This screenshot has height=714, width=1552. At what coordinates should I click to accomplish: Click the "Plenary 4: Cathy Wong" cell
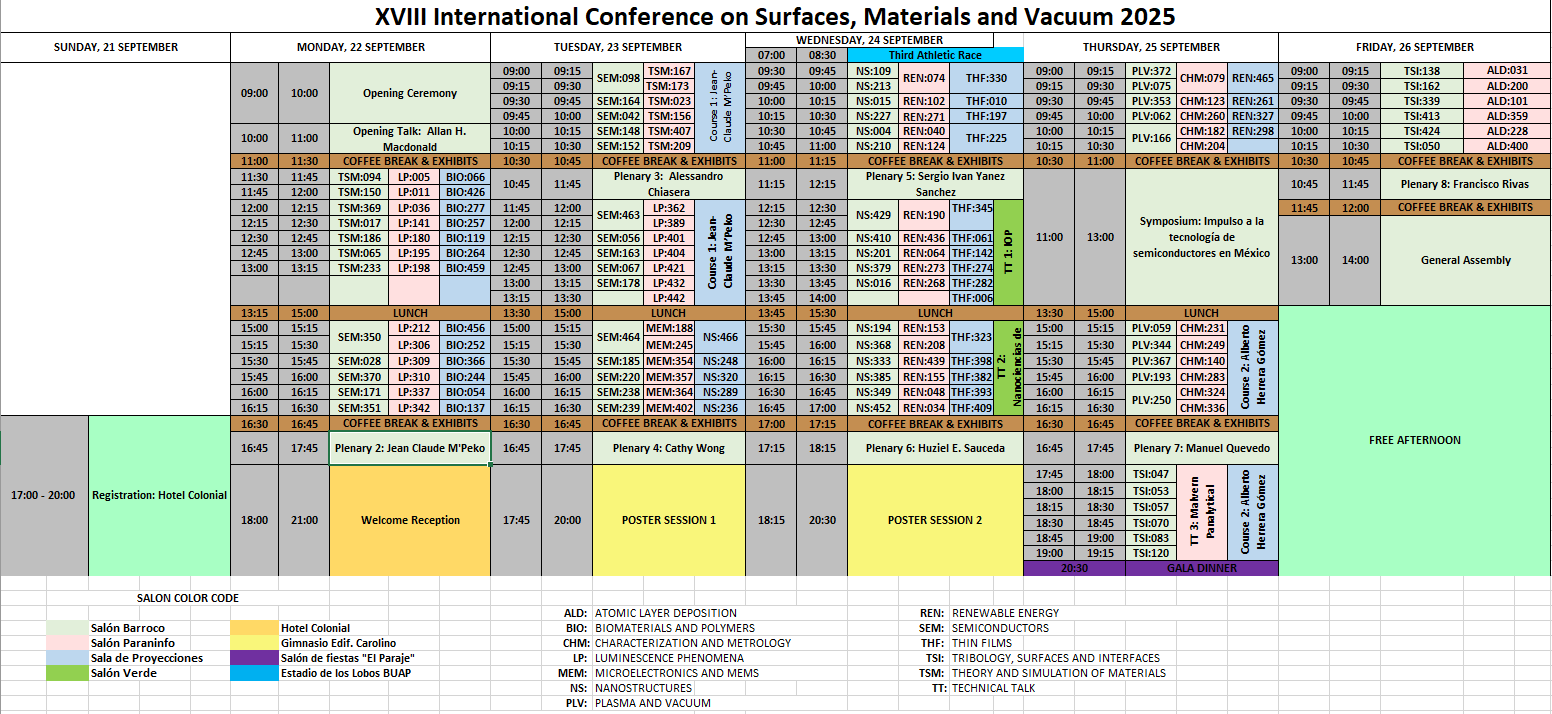(669, 448)
